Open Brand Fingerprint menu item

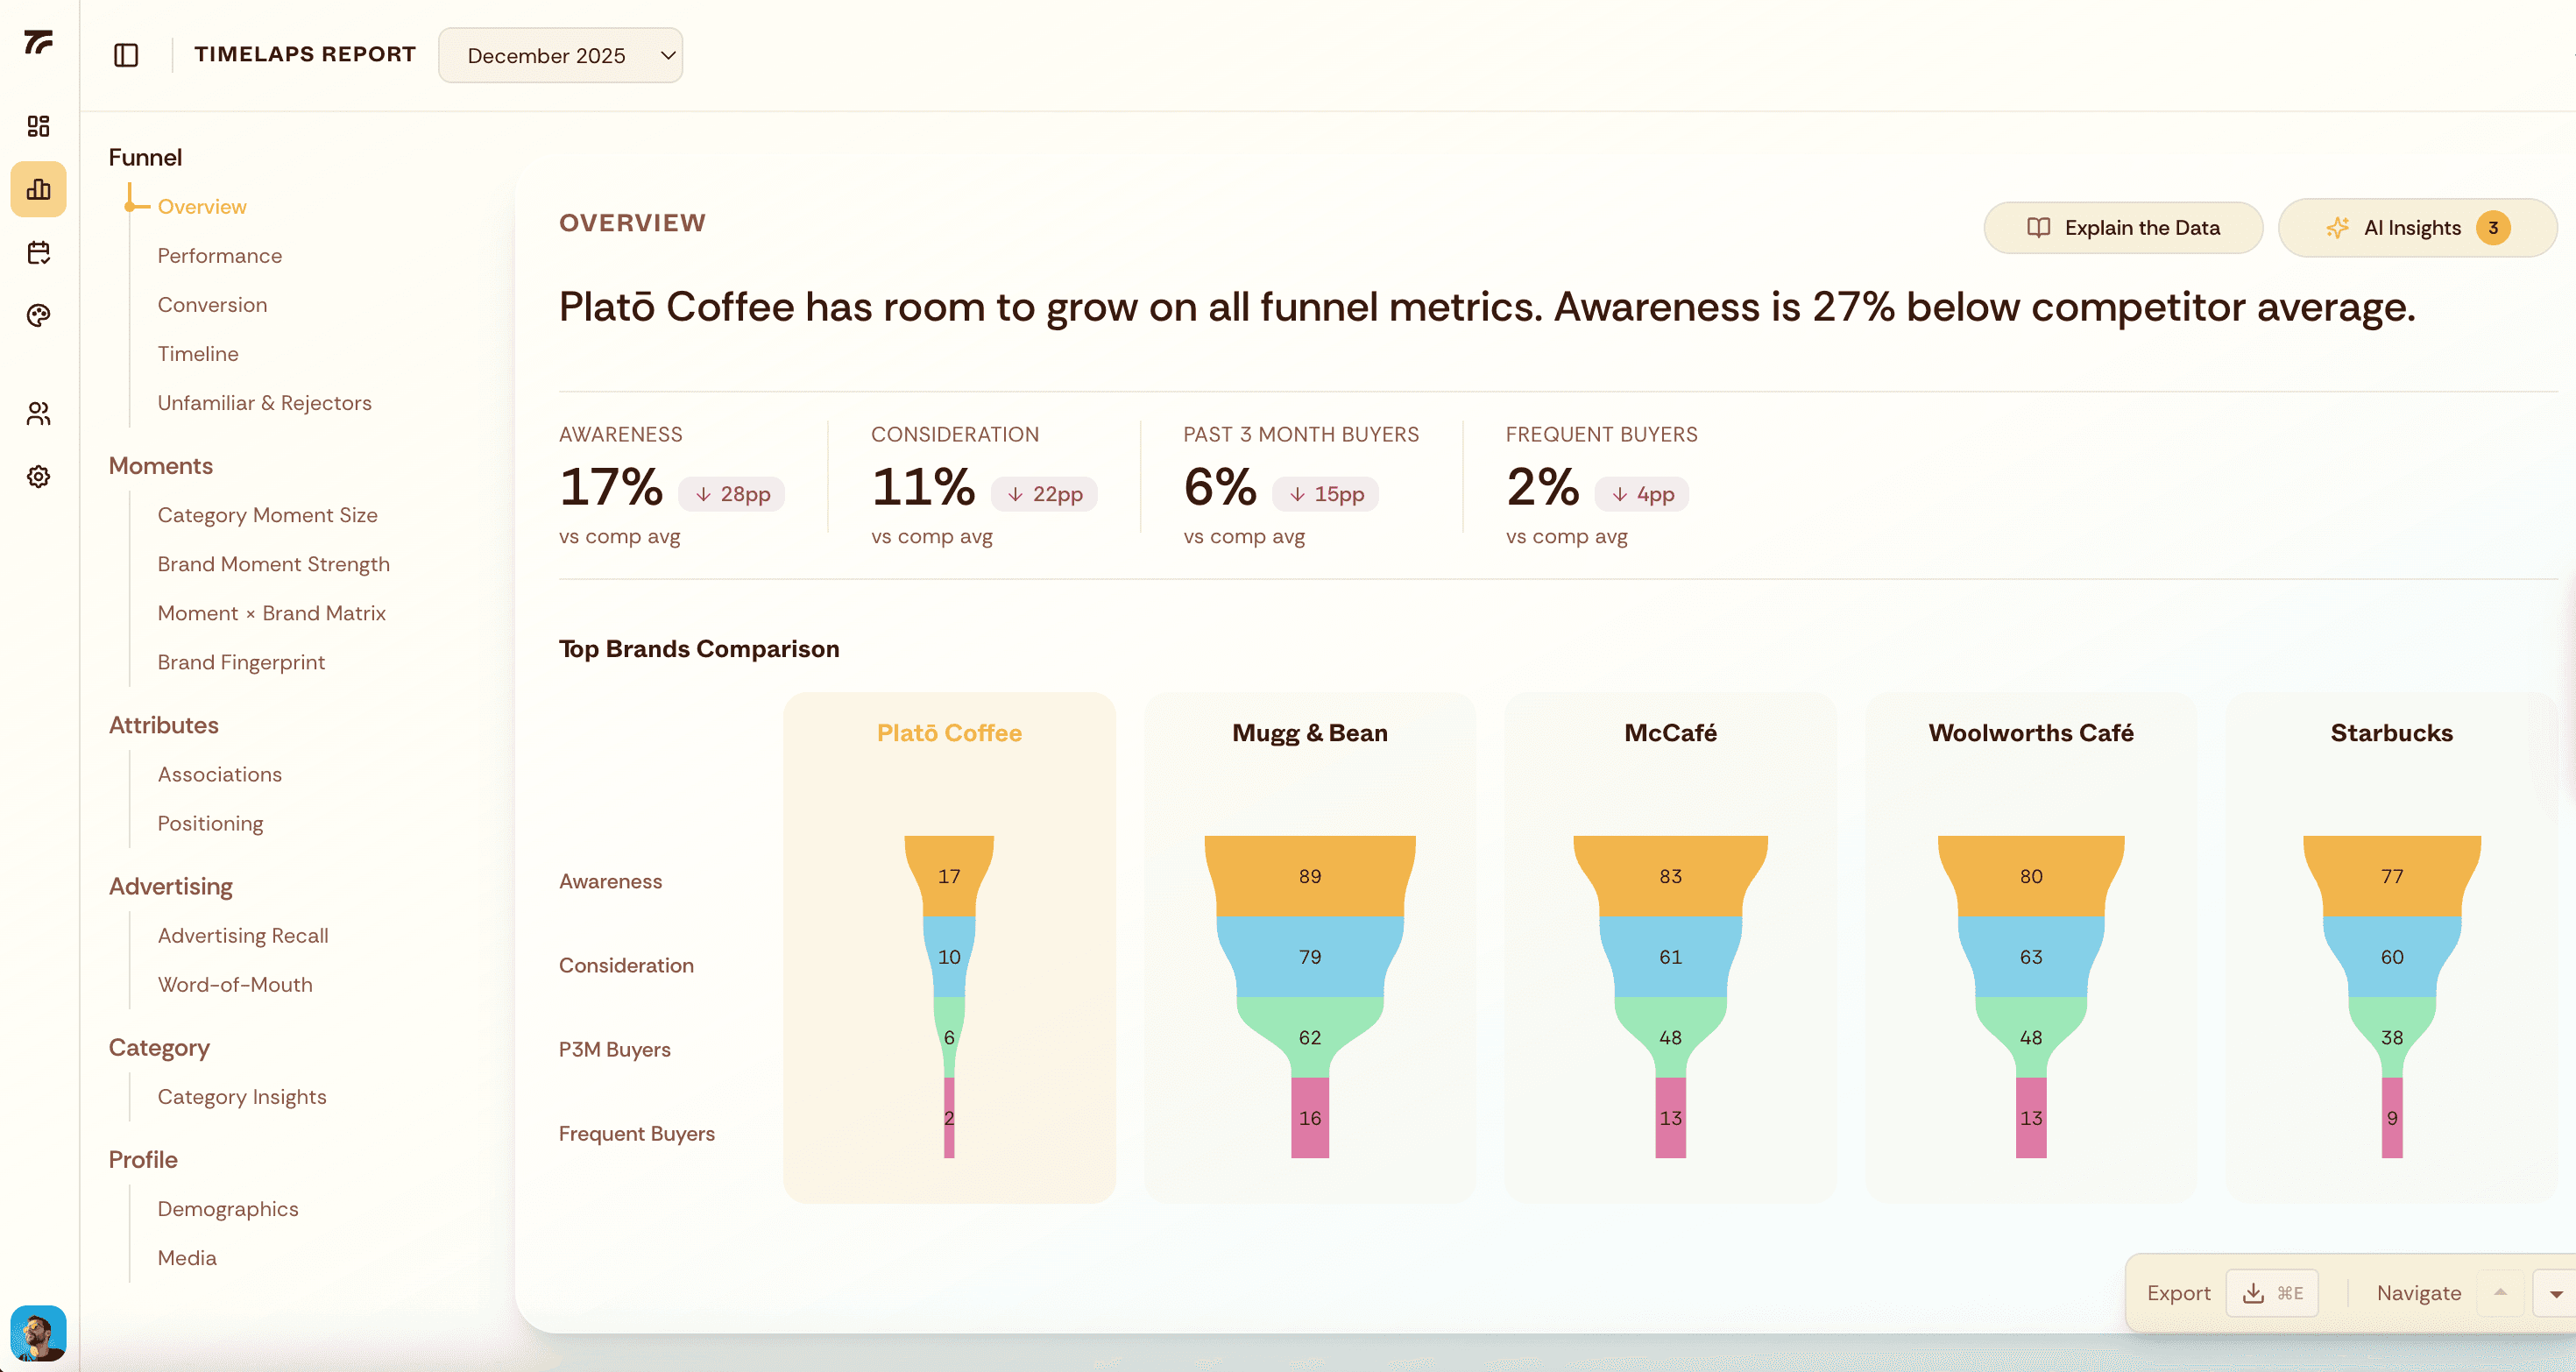240,662
